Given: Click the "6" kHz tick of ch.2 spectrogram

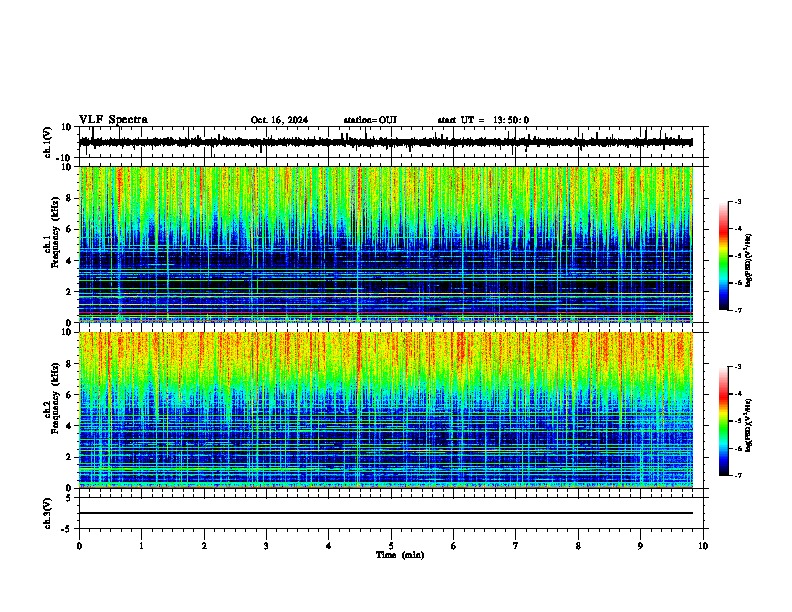Looking at the screenshot, I should click(70, 395).
